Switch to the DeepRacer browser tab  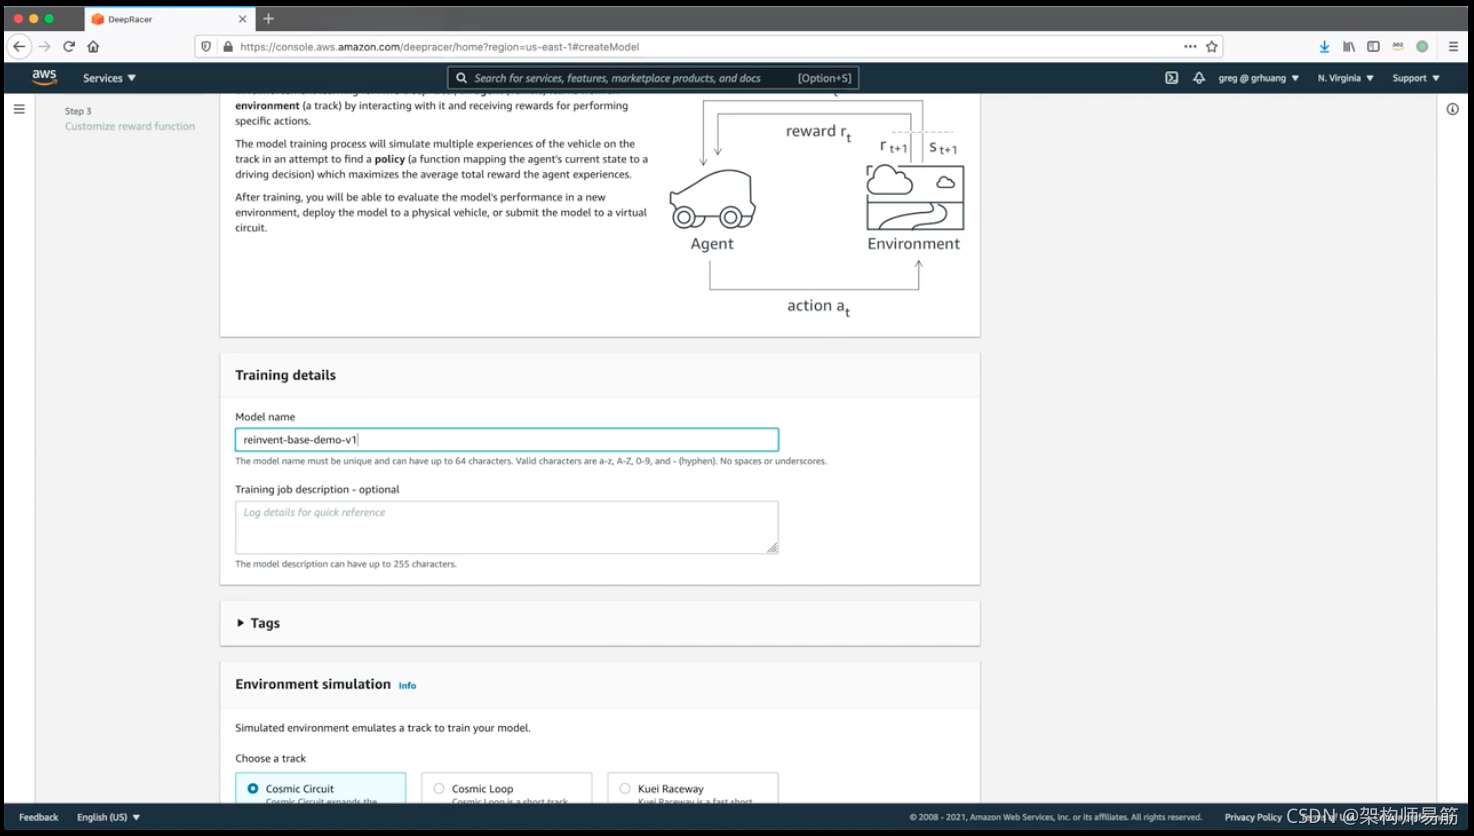pyautogui.click(x=167, y=19)
